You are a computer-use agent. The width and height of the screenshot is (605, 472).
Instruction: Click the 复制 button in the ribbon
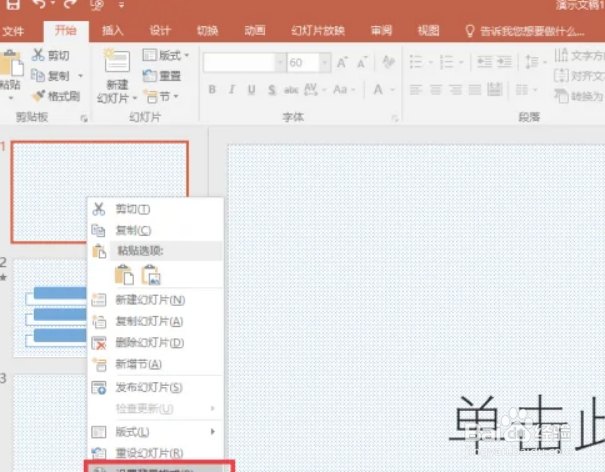tap(50, 76)
